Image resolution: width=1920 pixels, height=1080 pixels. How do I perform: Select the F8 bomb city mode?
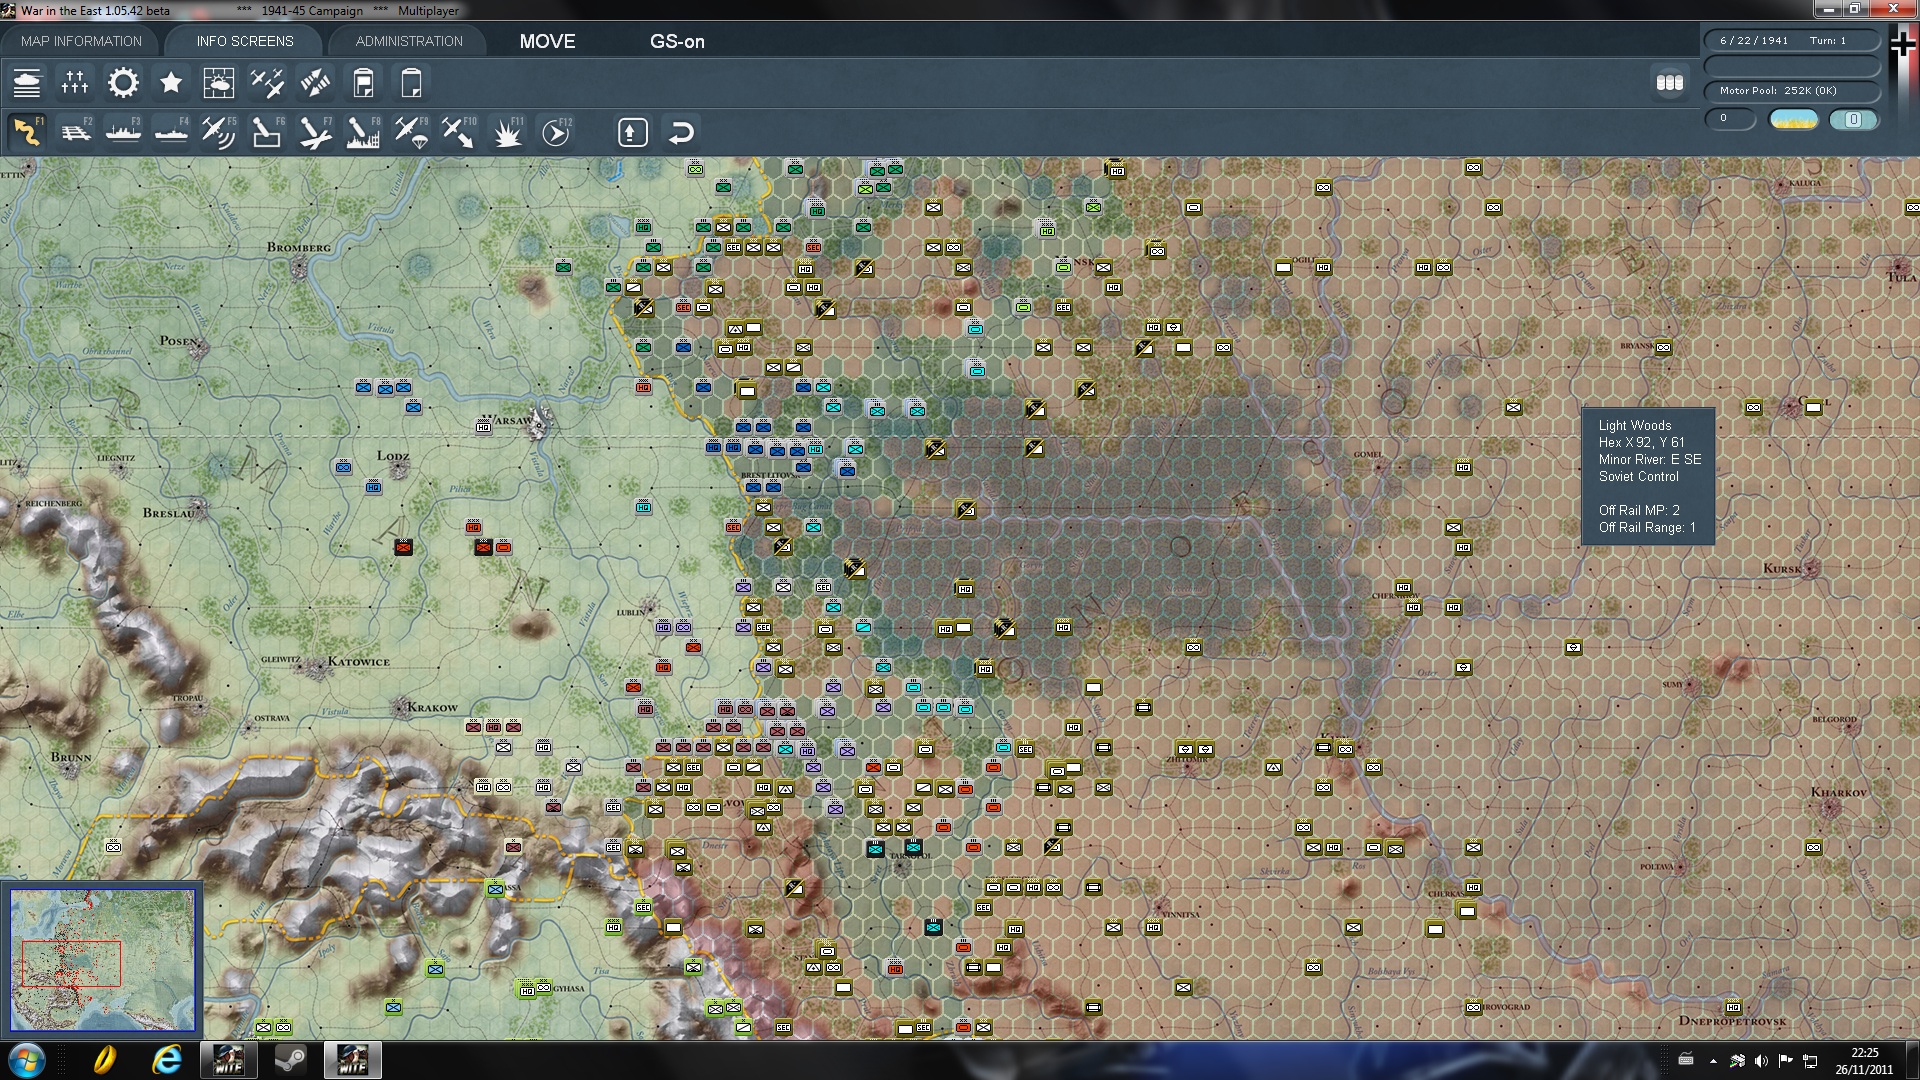363,132
